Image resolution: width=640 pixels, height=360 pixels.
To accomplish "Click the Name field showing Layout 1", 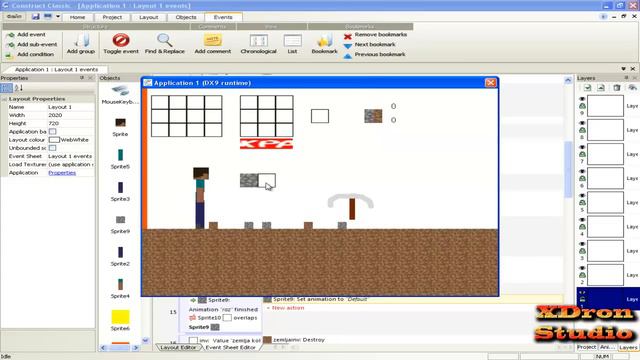I will [70, 107].
